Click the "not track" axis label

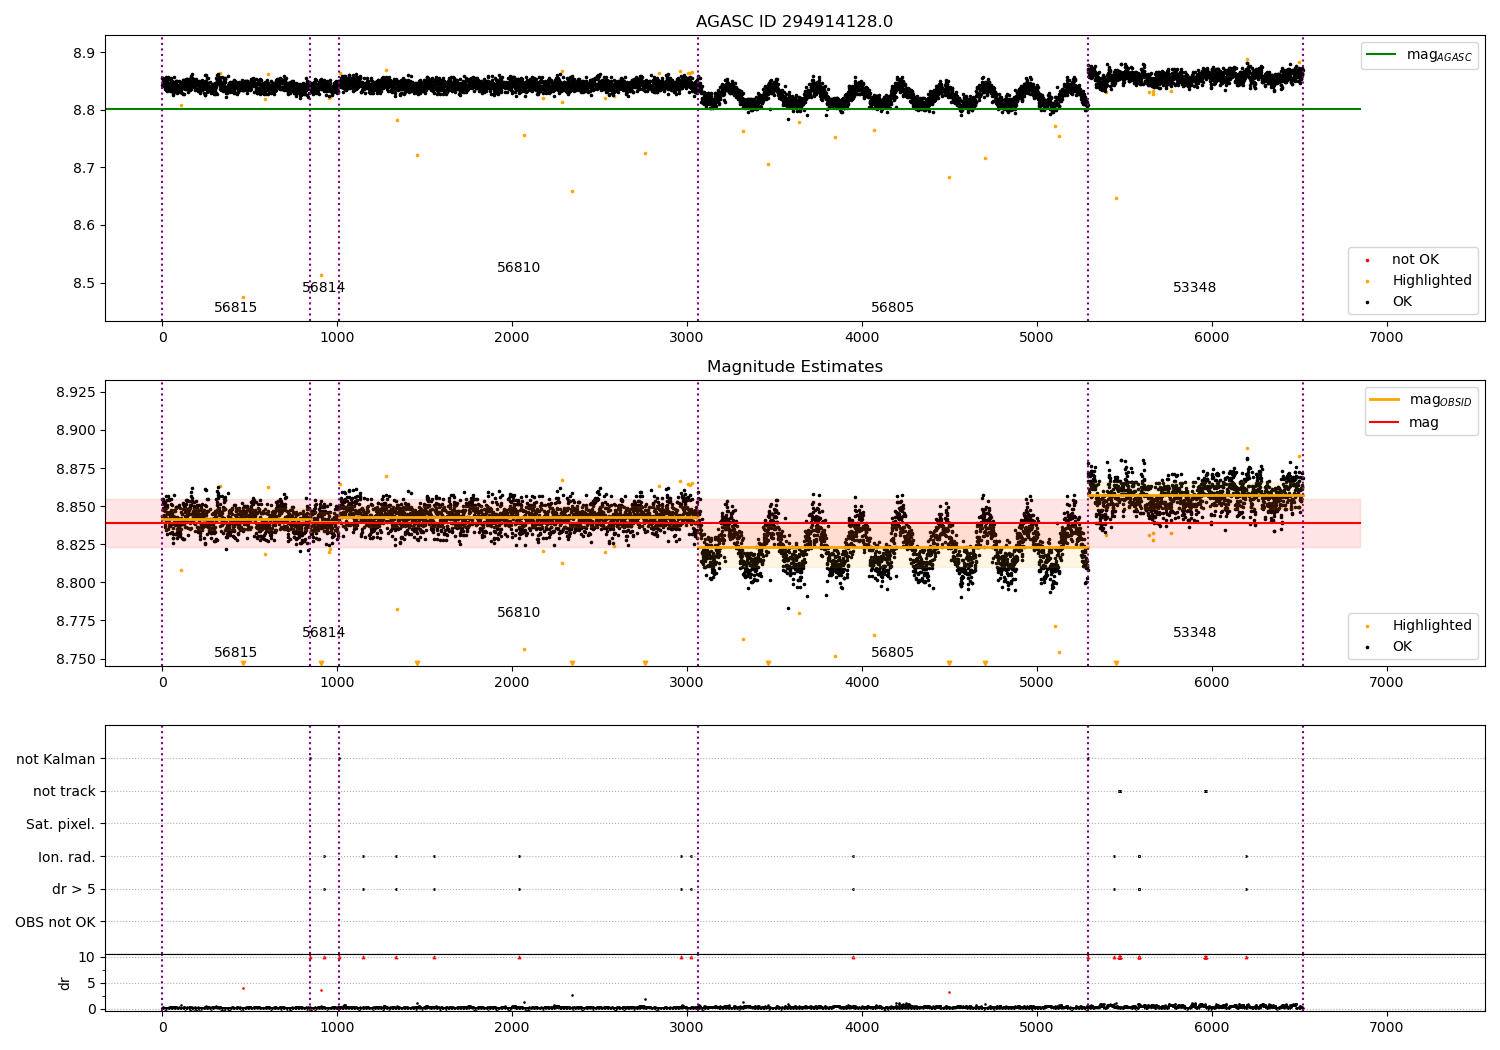64,792
